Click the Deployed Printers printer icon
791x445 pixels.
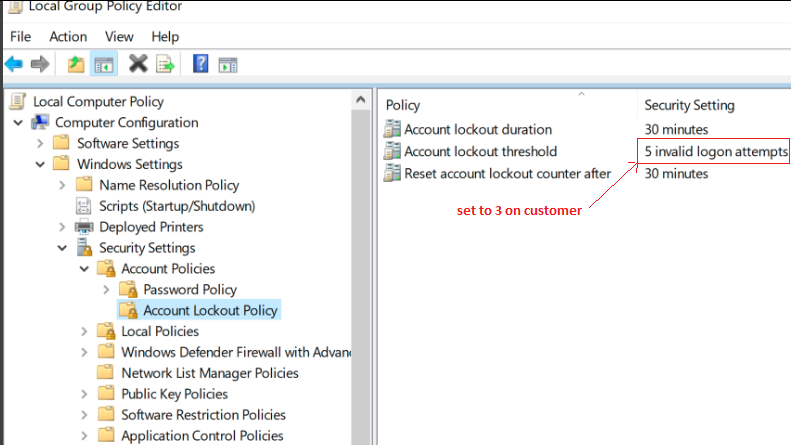[84, 227]
